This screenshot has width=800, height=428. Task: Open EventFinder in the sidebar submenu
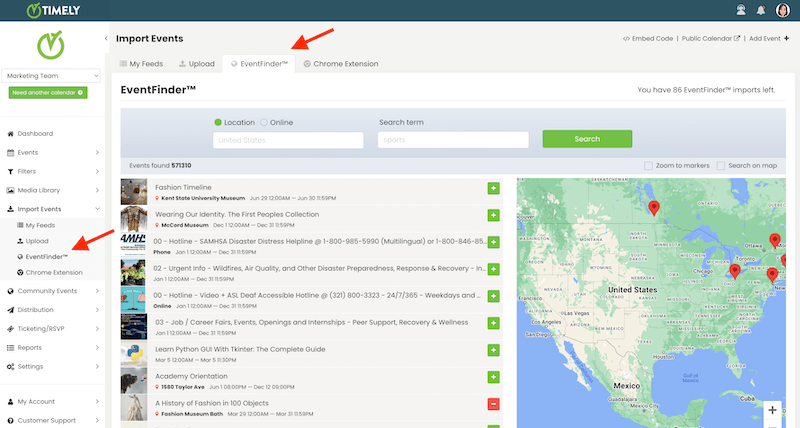[42, 257]
